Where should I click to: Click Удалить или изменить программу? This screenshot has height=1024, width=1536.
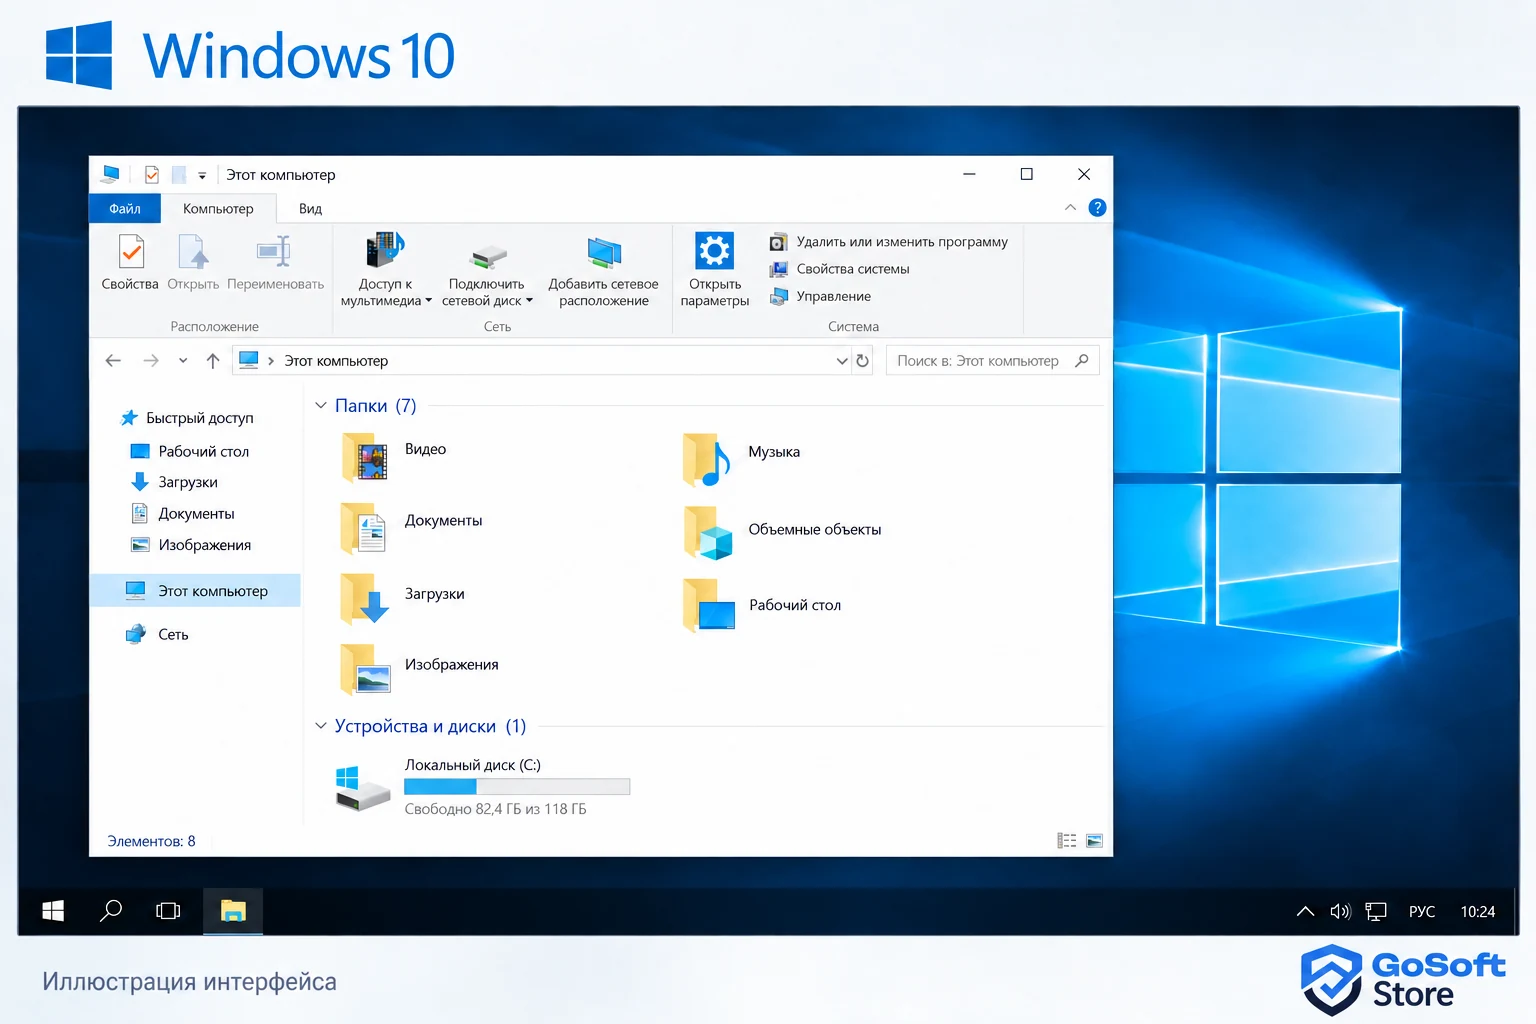[889, 242]
